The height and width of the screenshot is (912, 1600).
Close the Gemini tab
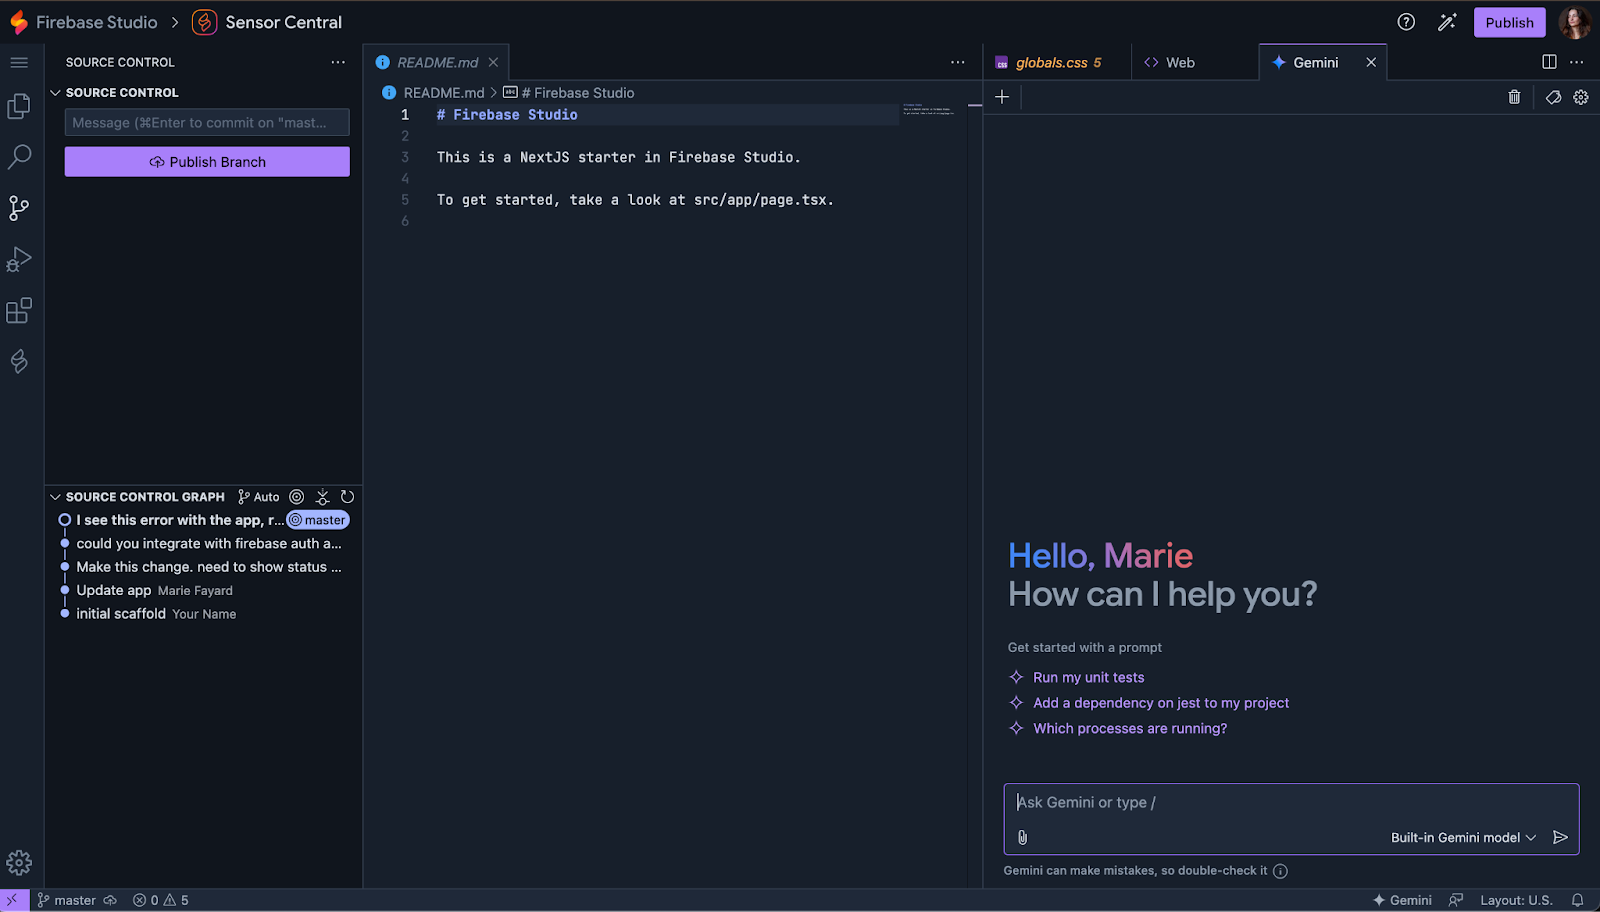coord(1371,62)
